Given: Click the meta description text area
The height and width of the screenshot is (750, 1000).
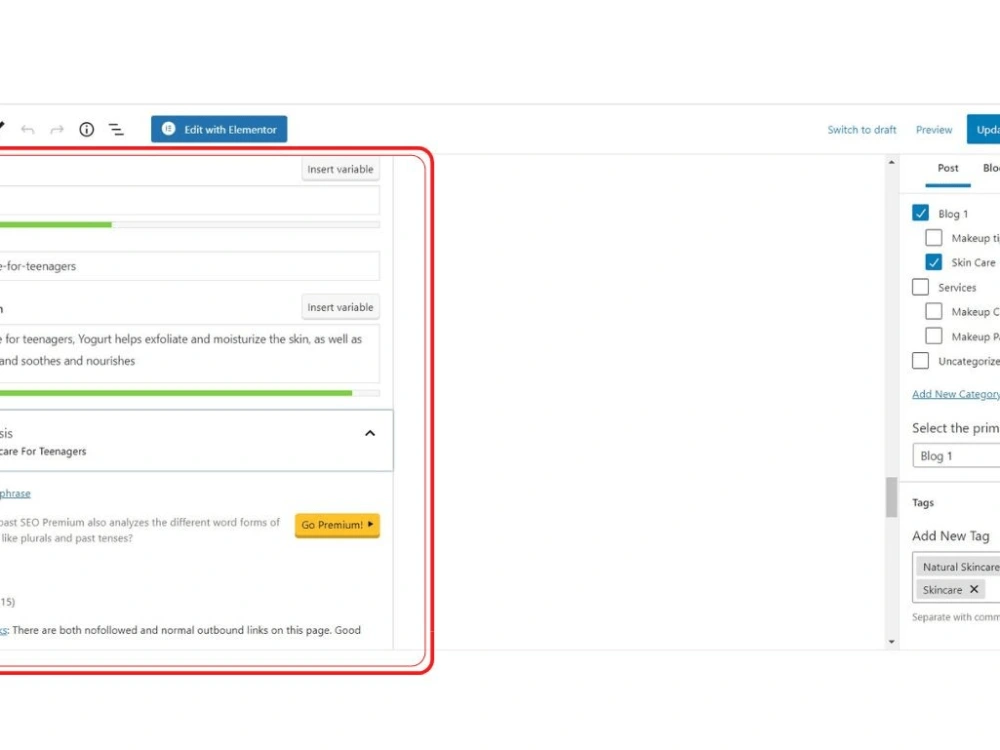Looking at the screenshot, I should tap(189, 353).
